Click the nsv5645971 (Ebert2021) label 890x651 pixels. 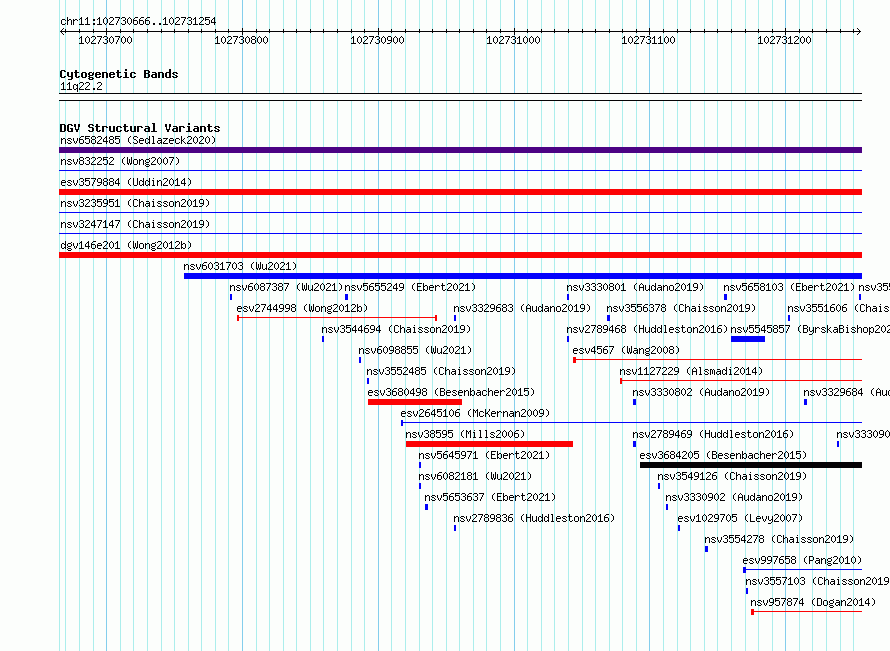coord(484,455)
